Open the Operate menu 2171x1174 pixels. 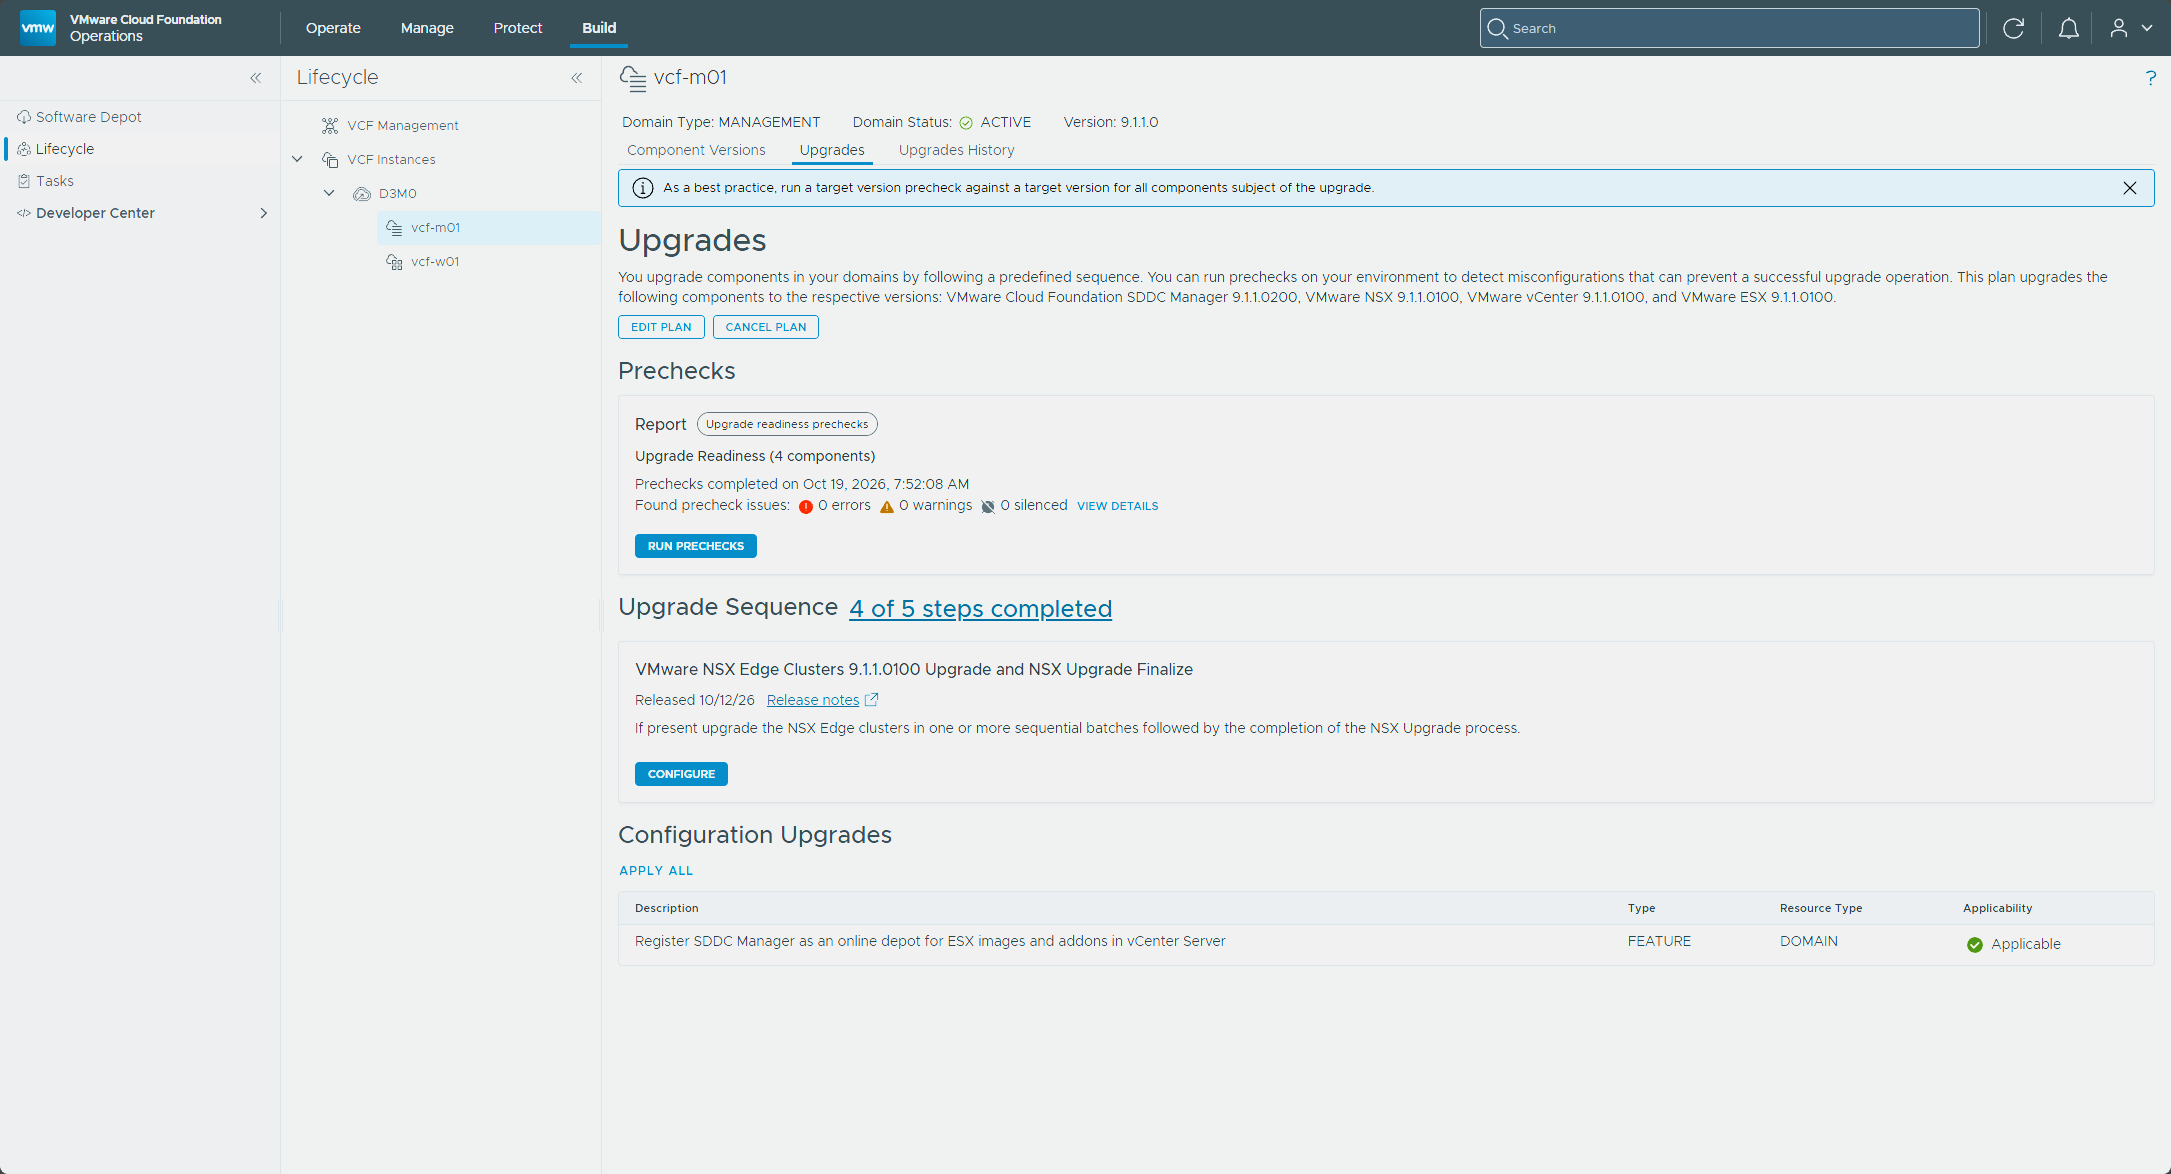(x=333, y=28)
